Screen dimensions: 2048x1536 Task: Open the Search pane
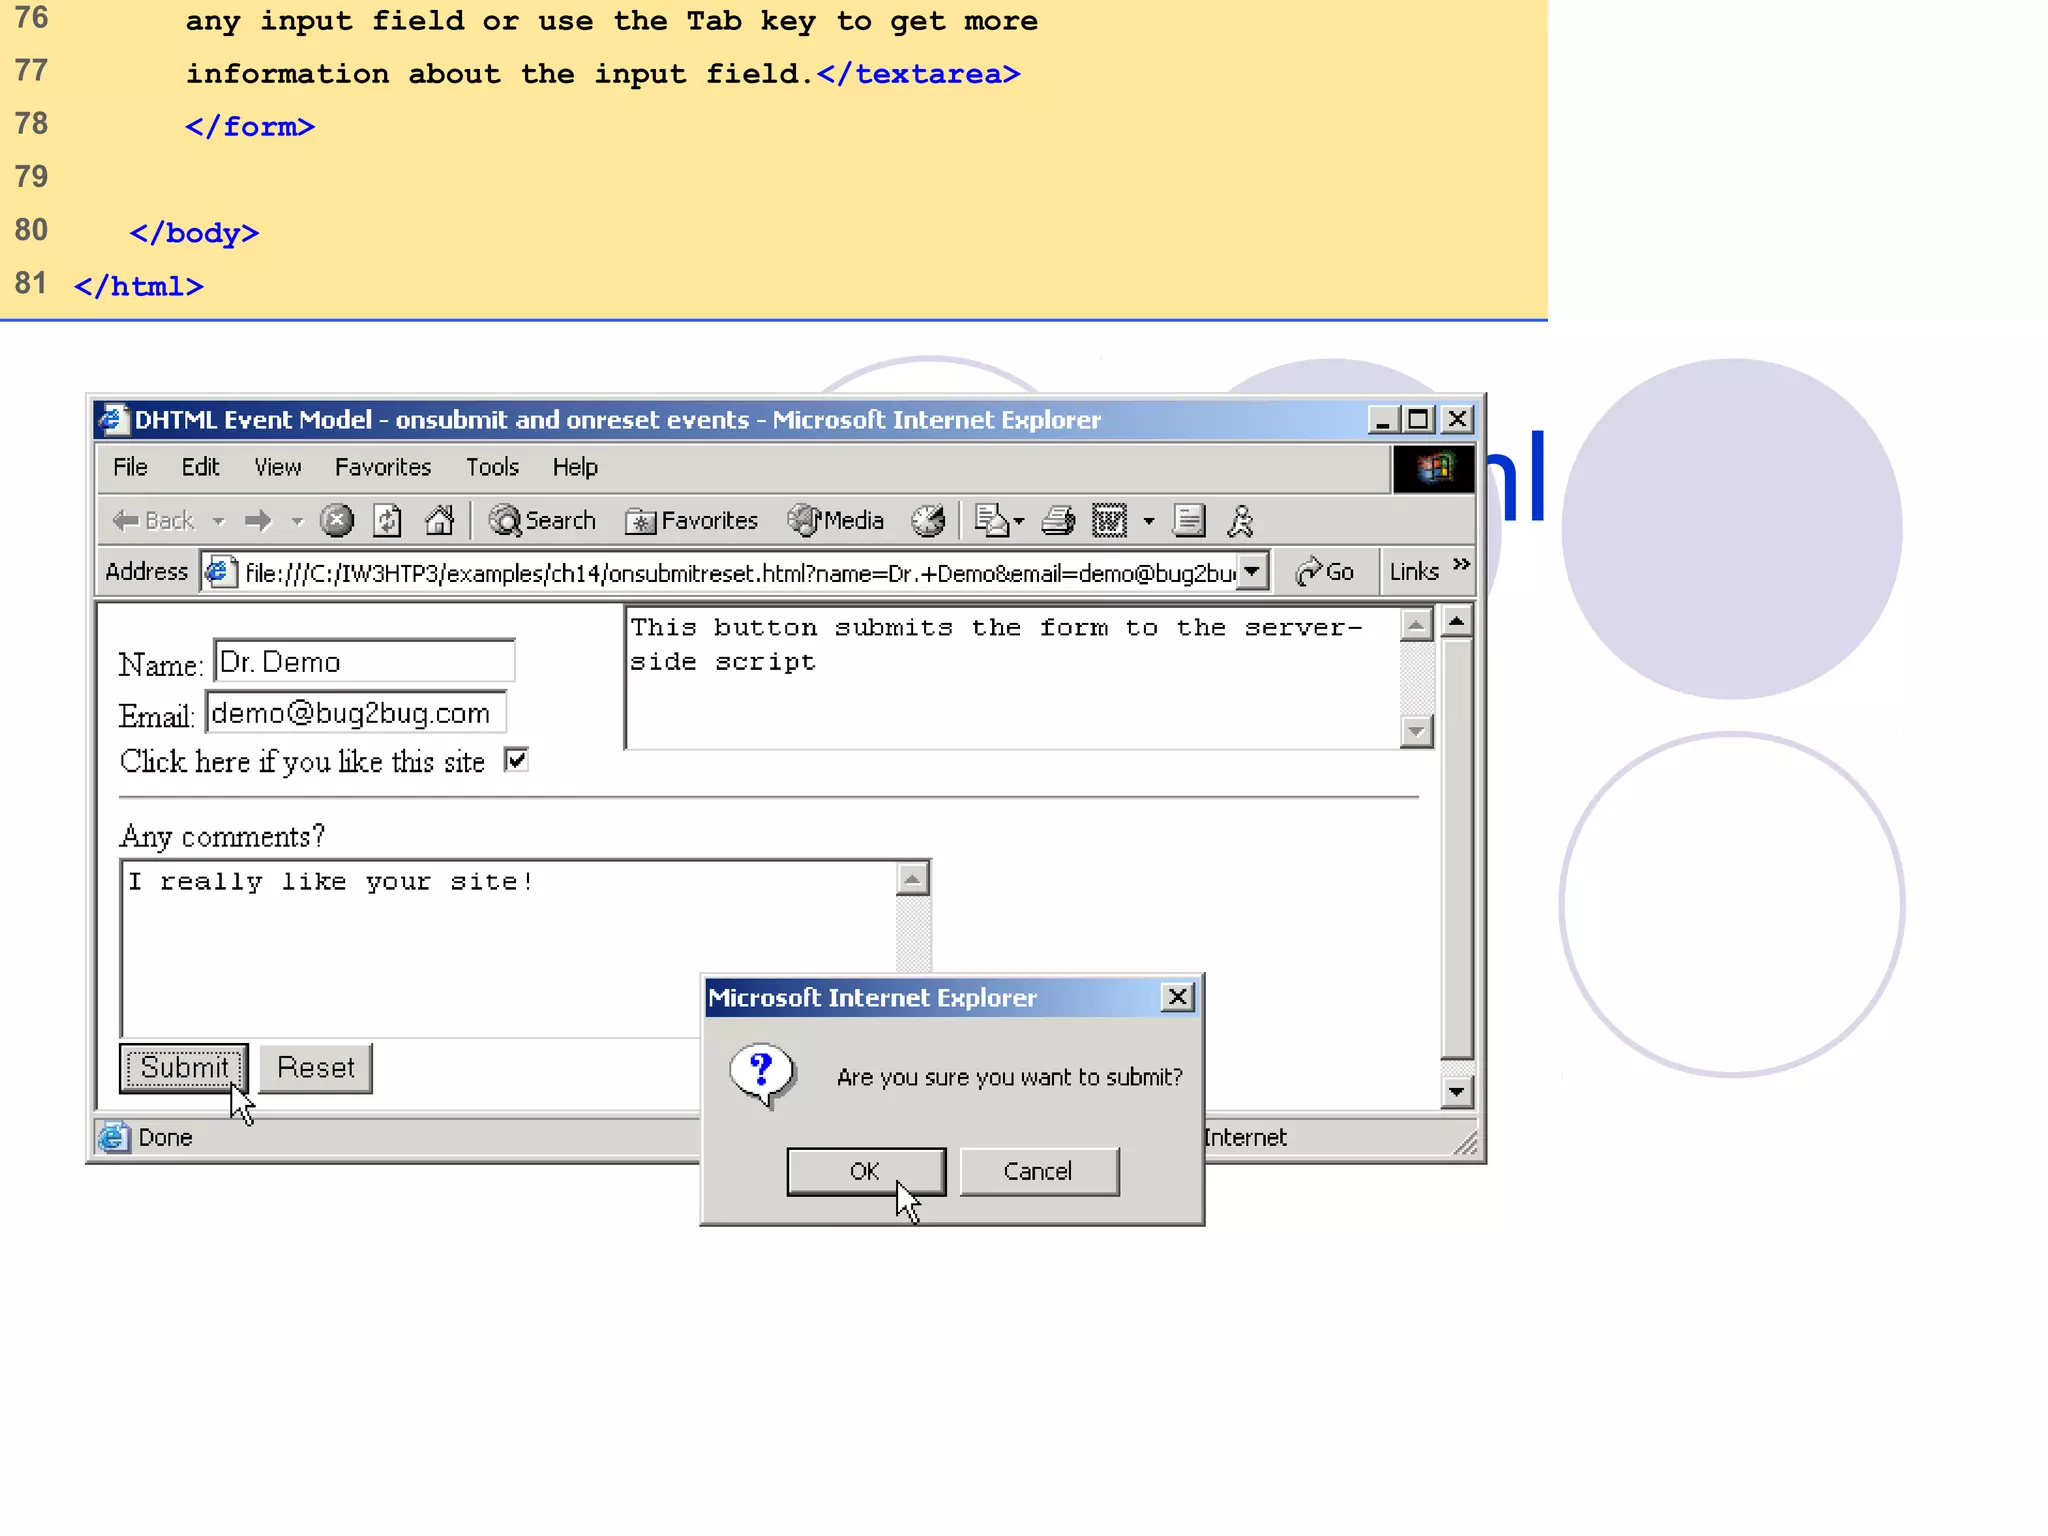pos(542,521)
